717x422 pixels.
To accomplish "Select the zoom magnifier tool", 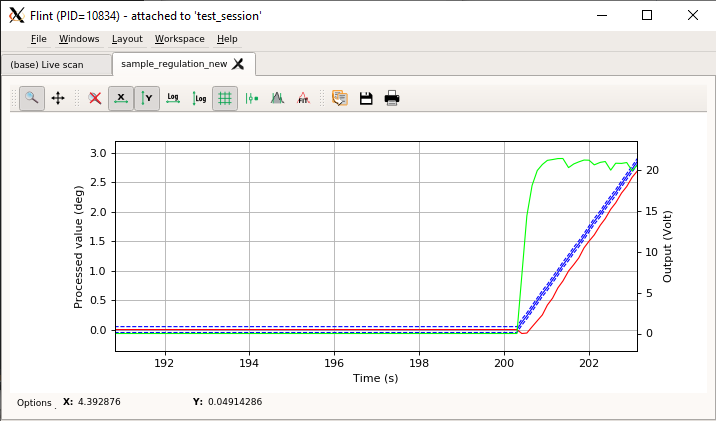I will pos(32,98).
